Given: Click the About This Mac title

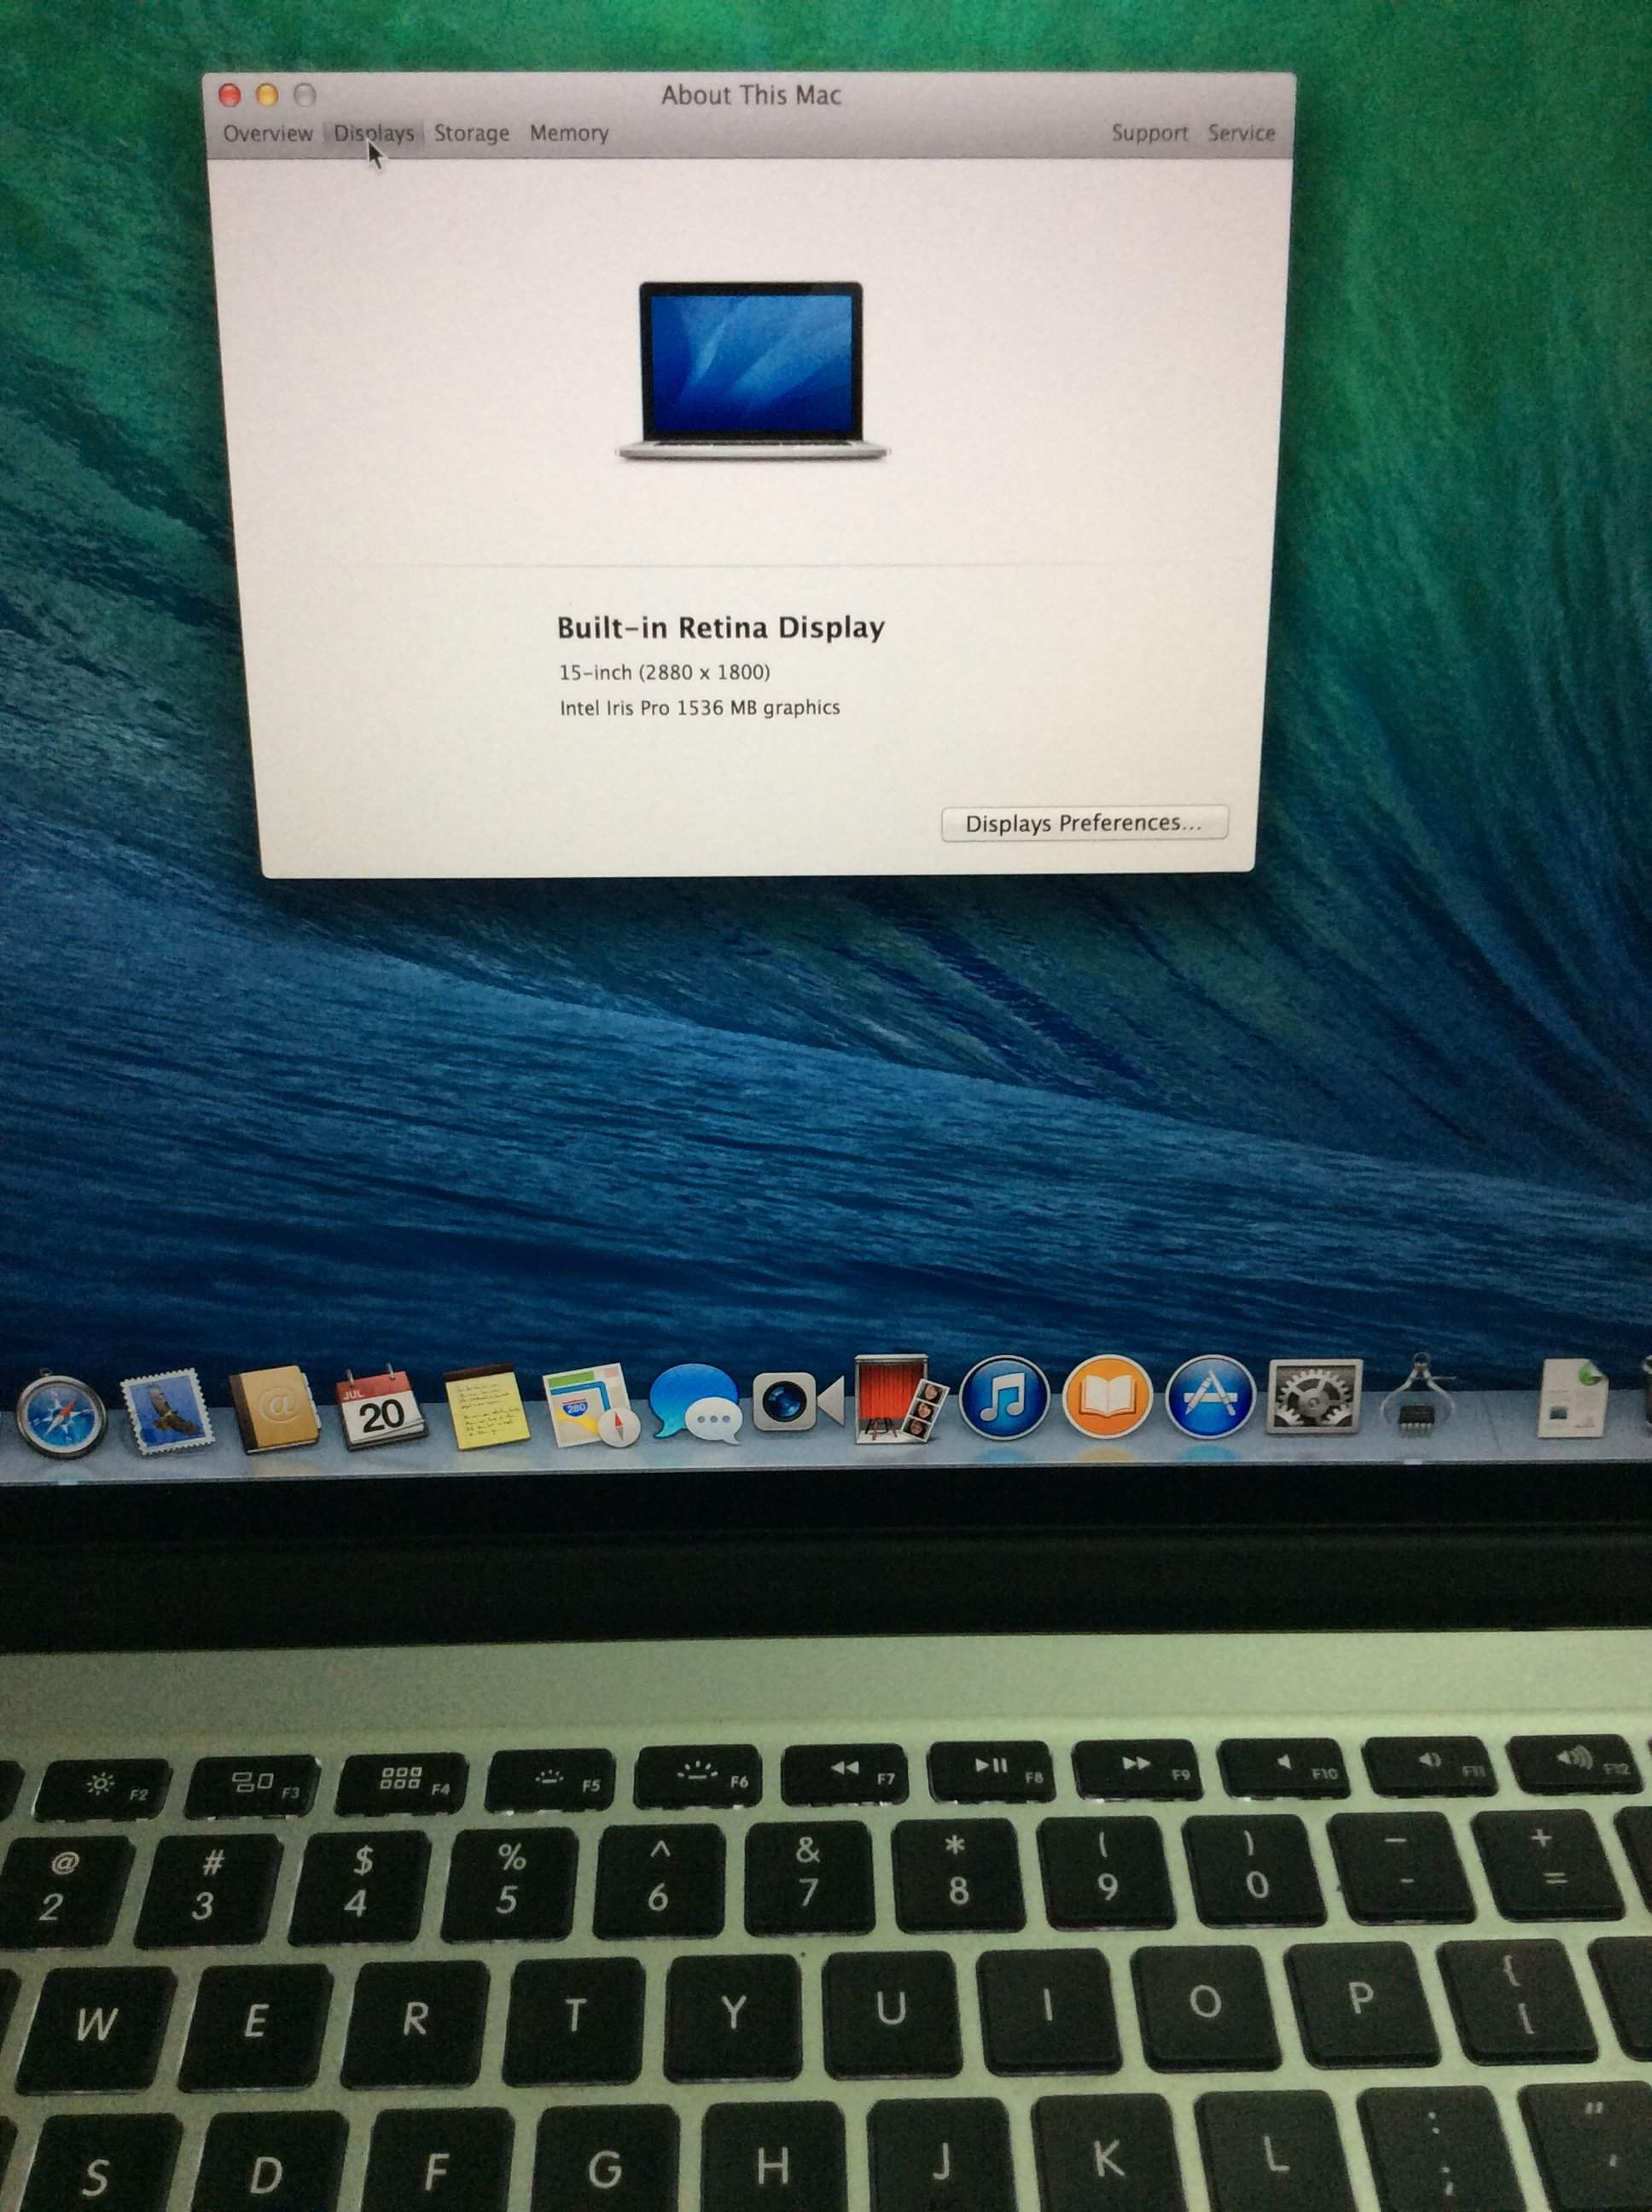Looking at the screenshot, I should click(751, 95).
